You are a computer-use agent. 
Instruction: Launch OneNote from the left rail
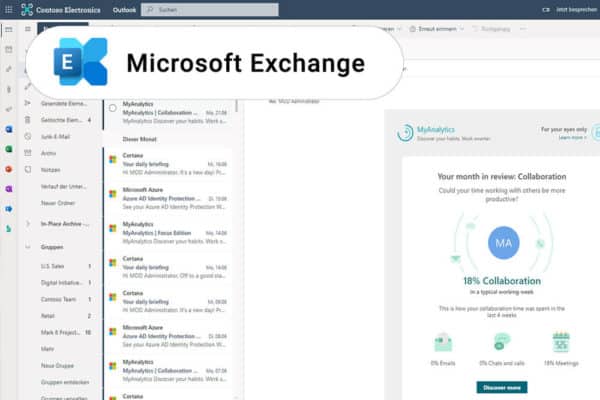[8, 189]
